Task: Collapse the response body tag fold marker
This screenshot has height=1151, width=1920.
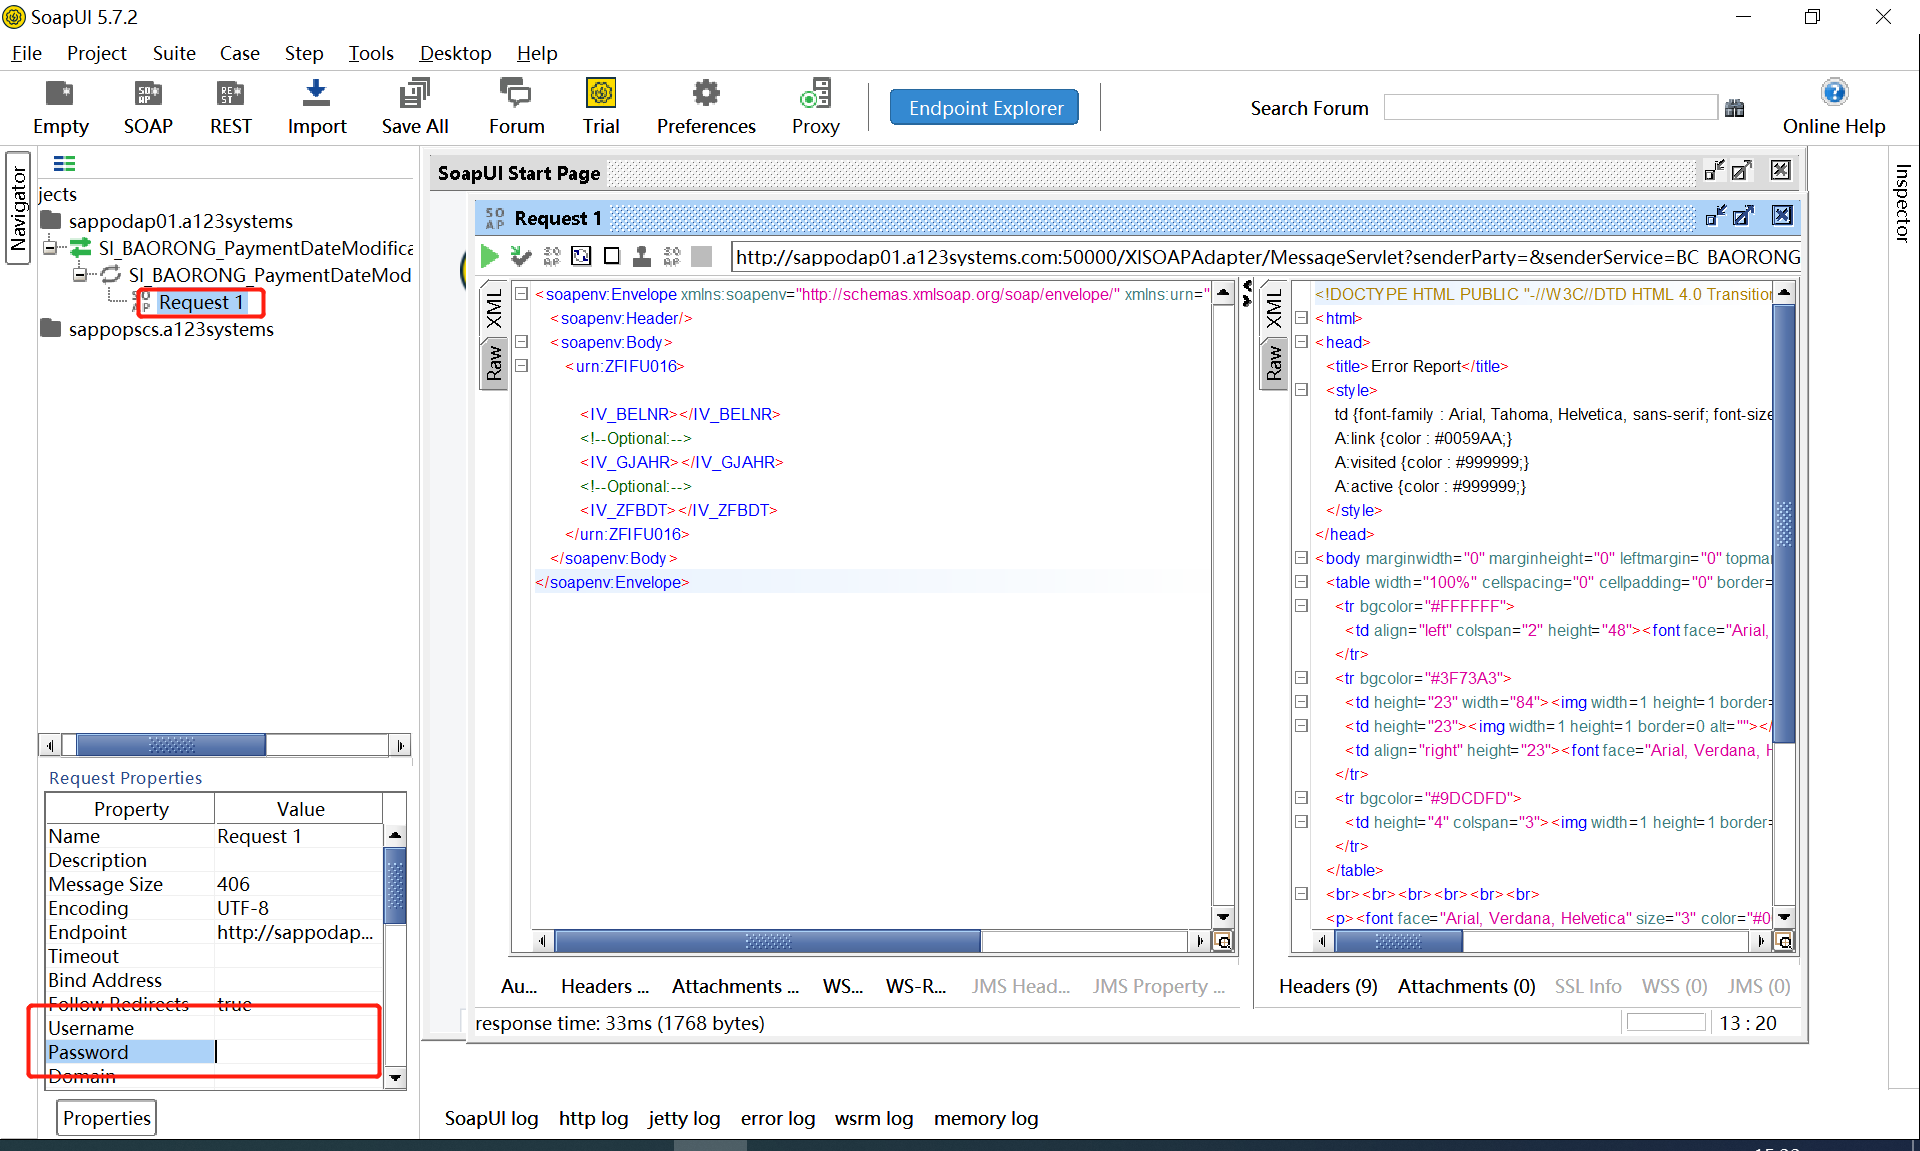Action: click(1301, 558)
